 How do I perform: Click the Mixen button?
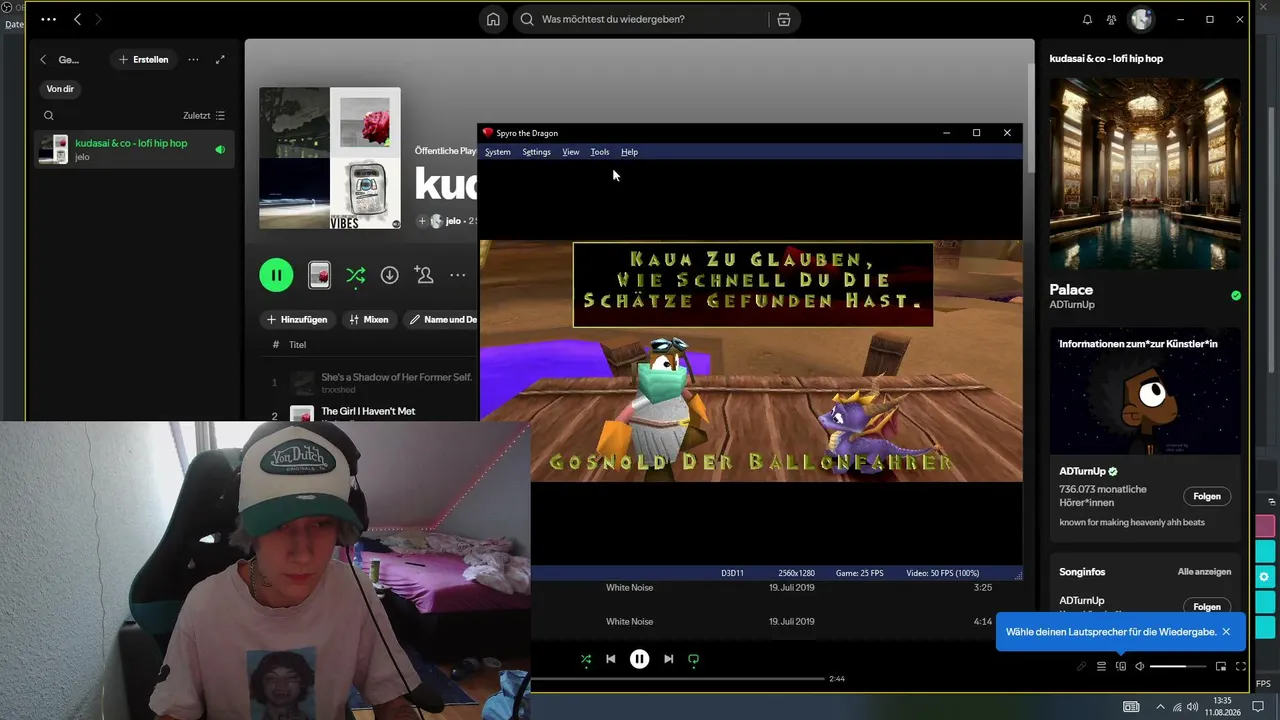click(369, 320)
